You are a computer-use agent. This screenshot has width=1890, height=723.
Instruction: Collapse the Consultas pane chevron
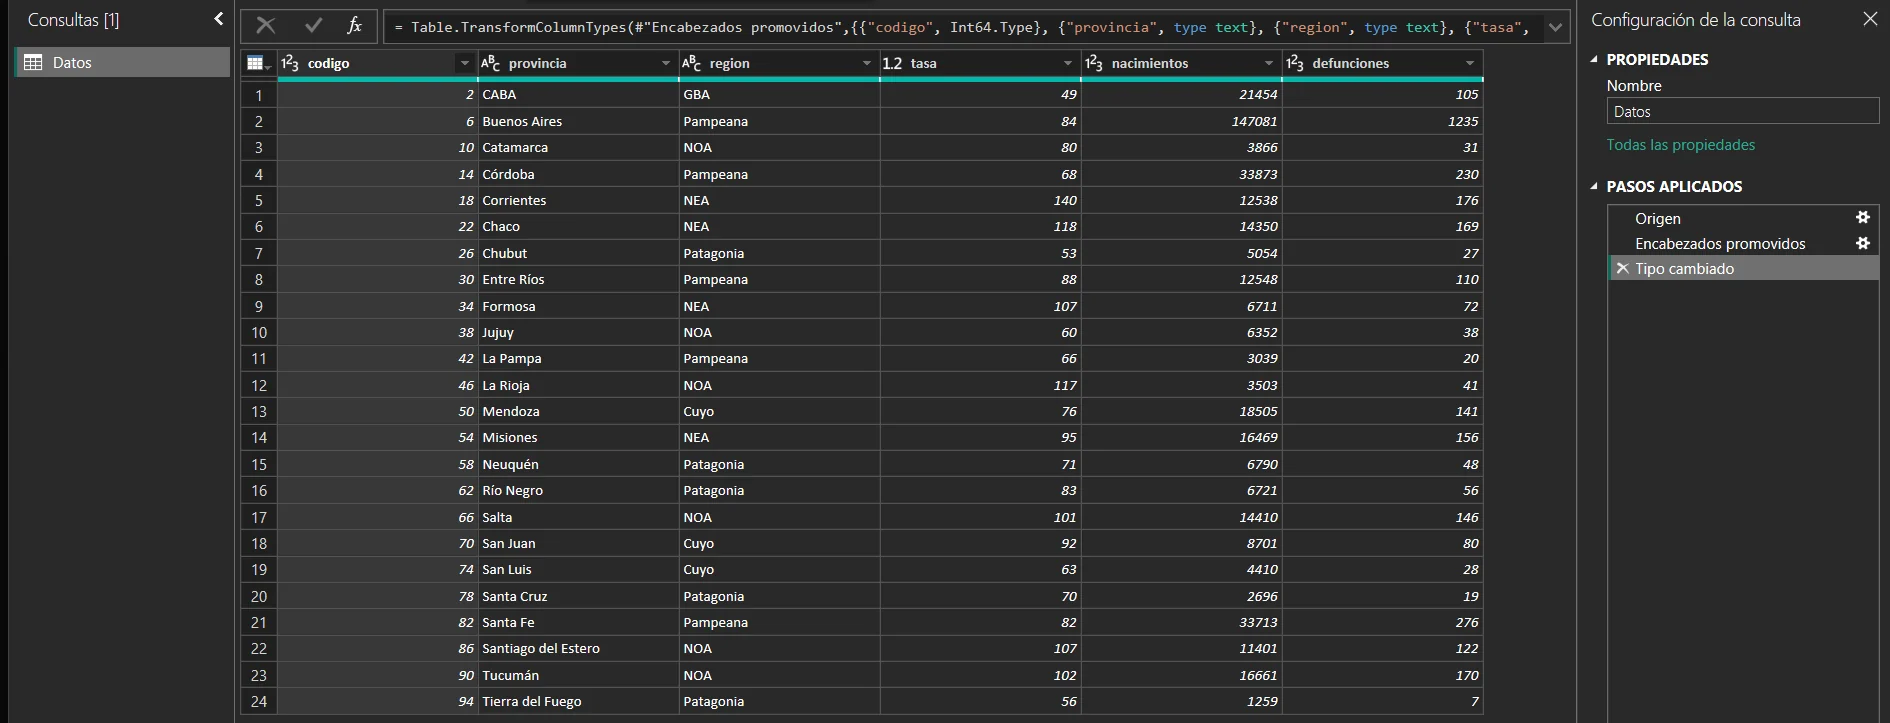coord(218,19)
